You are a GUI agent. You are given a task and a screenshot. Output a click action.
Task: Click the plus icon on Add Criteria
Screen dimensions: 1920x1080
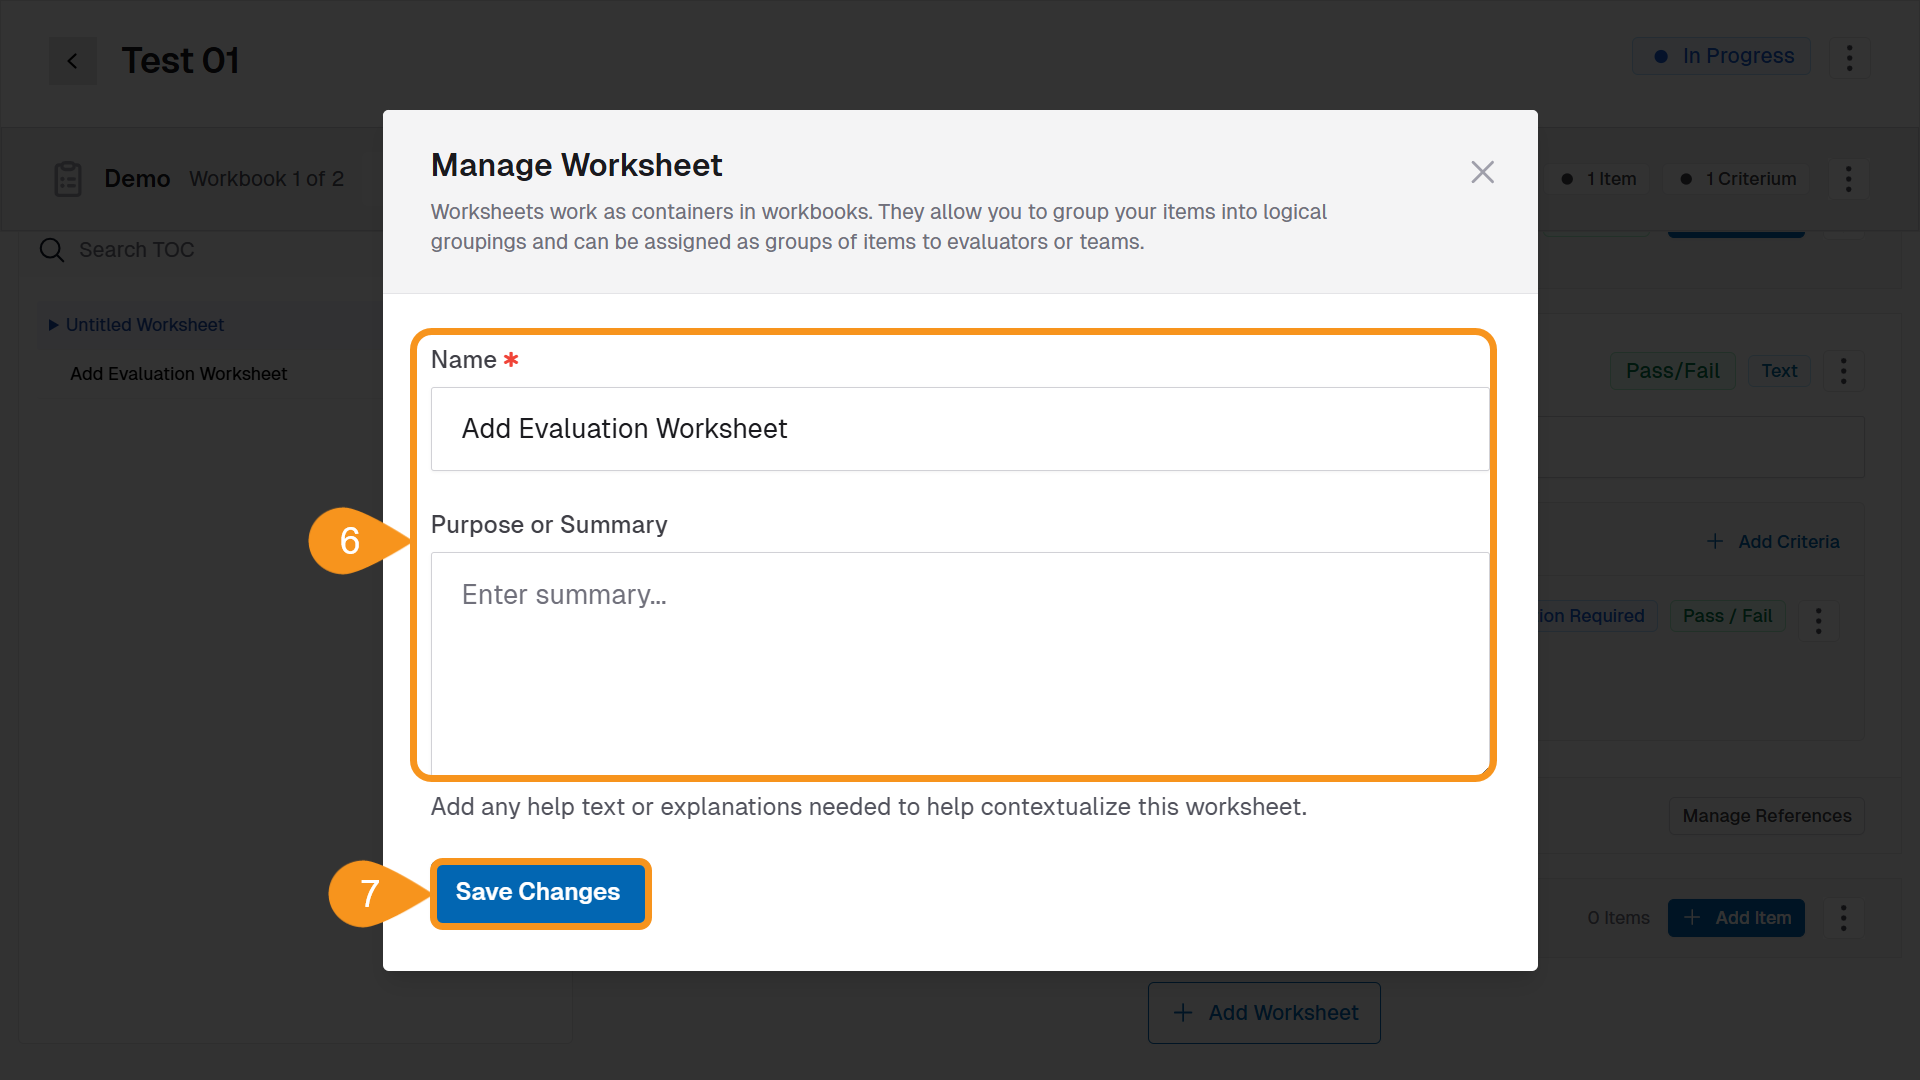pyautogui.click(x=1714, y=541)
